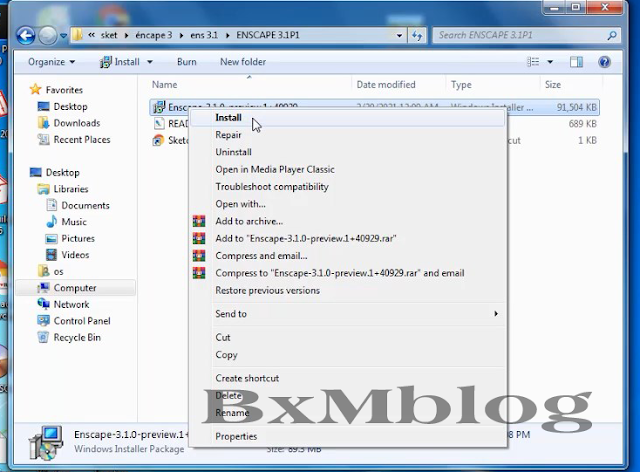Choose Create shortcut from context menu

click(x=247, y=378)
